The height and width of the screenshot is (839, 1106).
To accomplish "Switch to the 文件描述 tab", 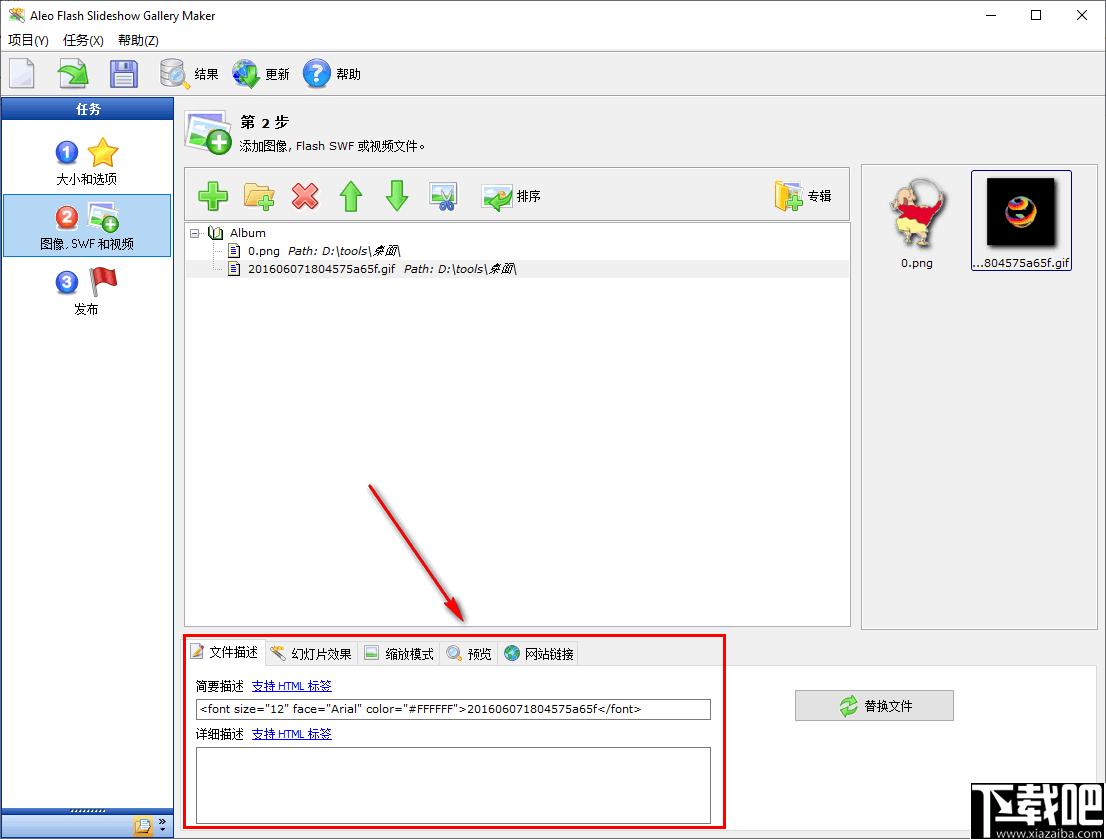I will click(225, 652).
